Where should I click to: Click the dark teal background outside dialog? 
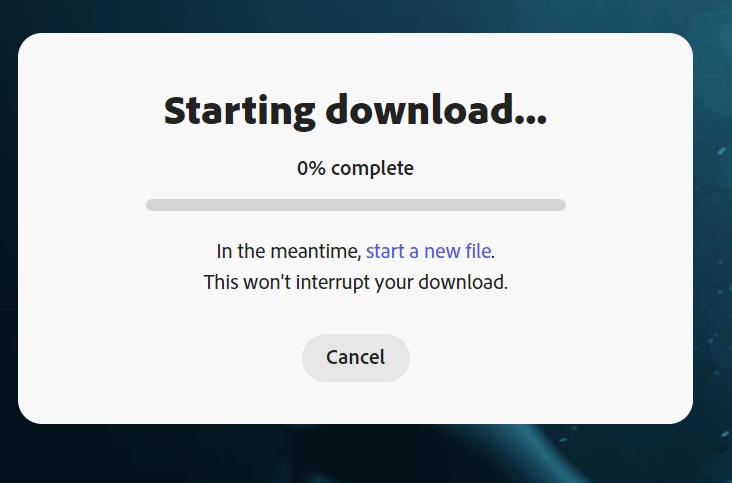(712, 233)
